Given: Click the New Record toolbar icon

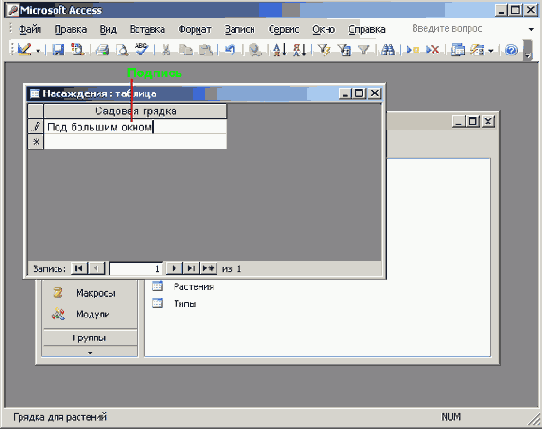Looking at the screenshot, I should (413, 50).
